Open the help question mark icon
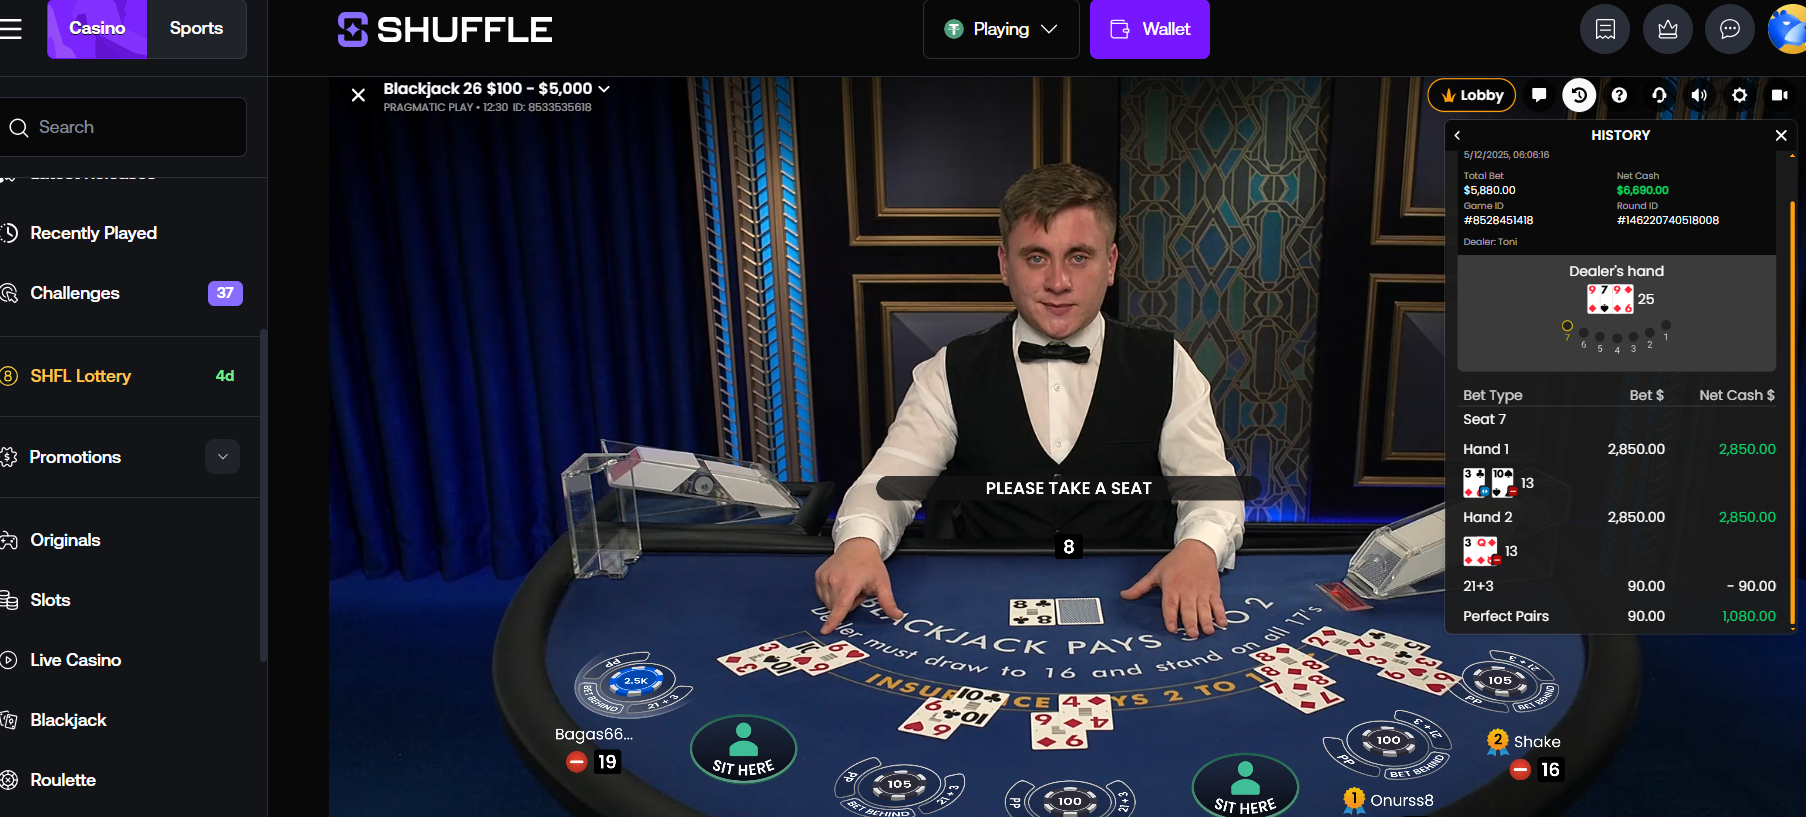The image size is (1806, 817). click(1619, 95)
